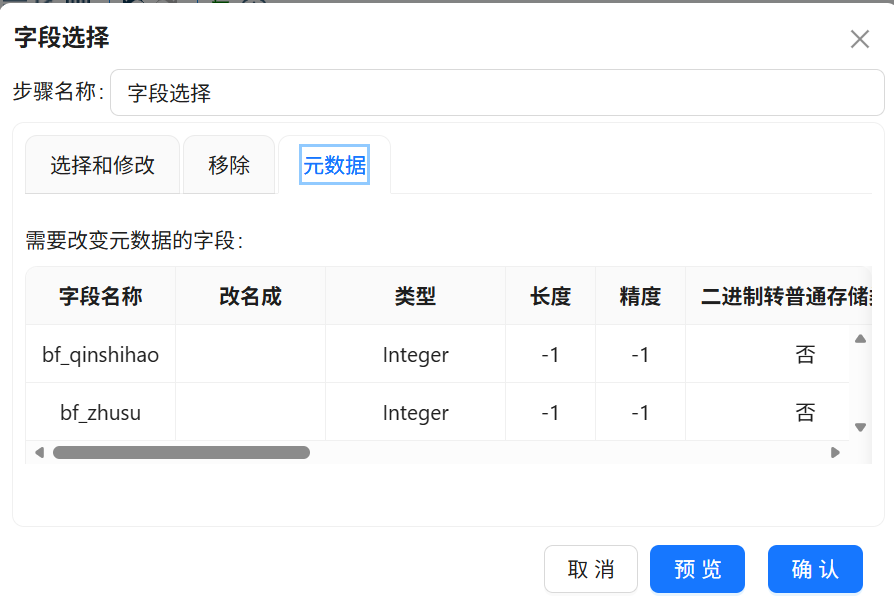Screen dimensions: 894x613
Task: Click the 改名成 column header
Action: [250, 296]
